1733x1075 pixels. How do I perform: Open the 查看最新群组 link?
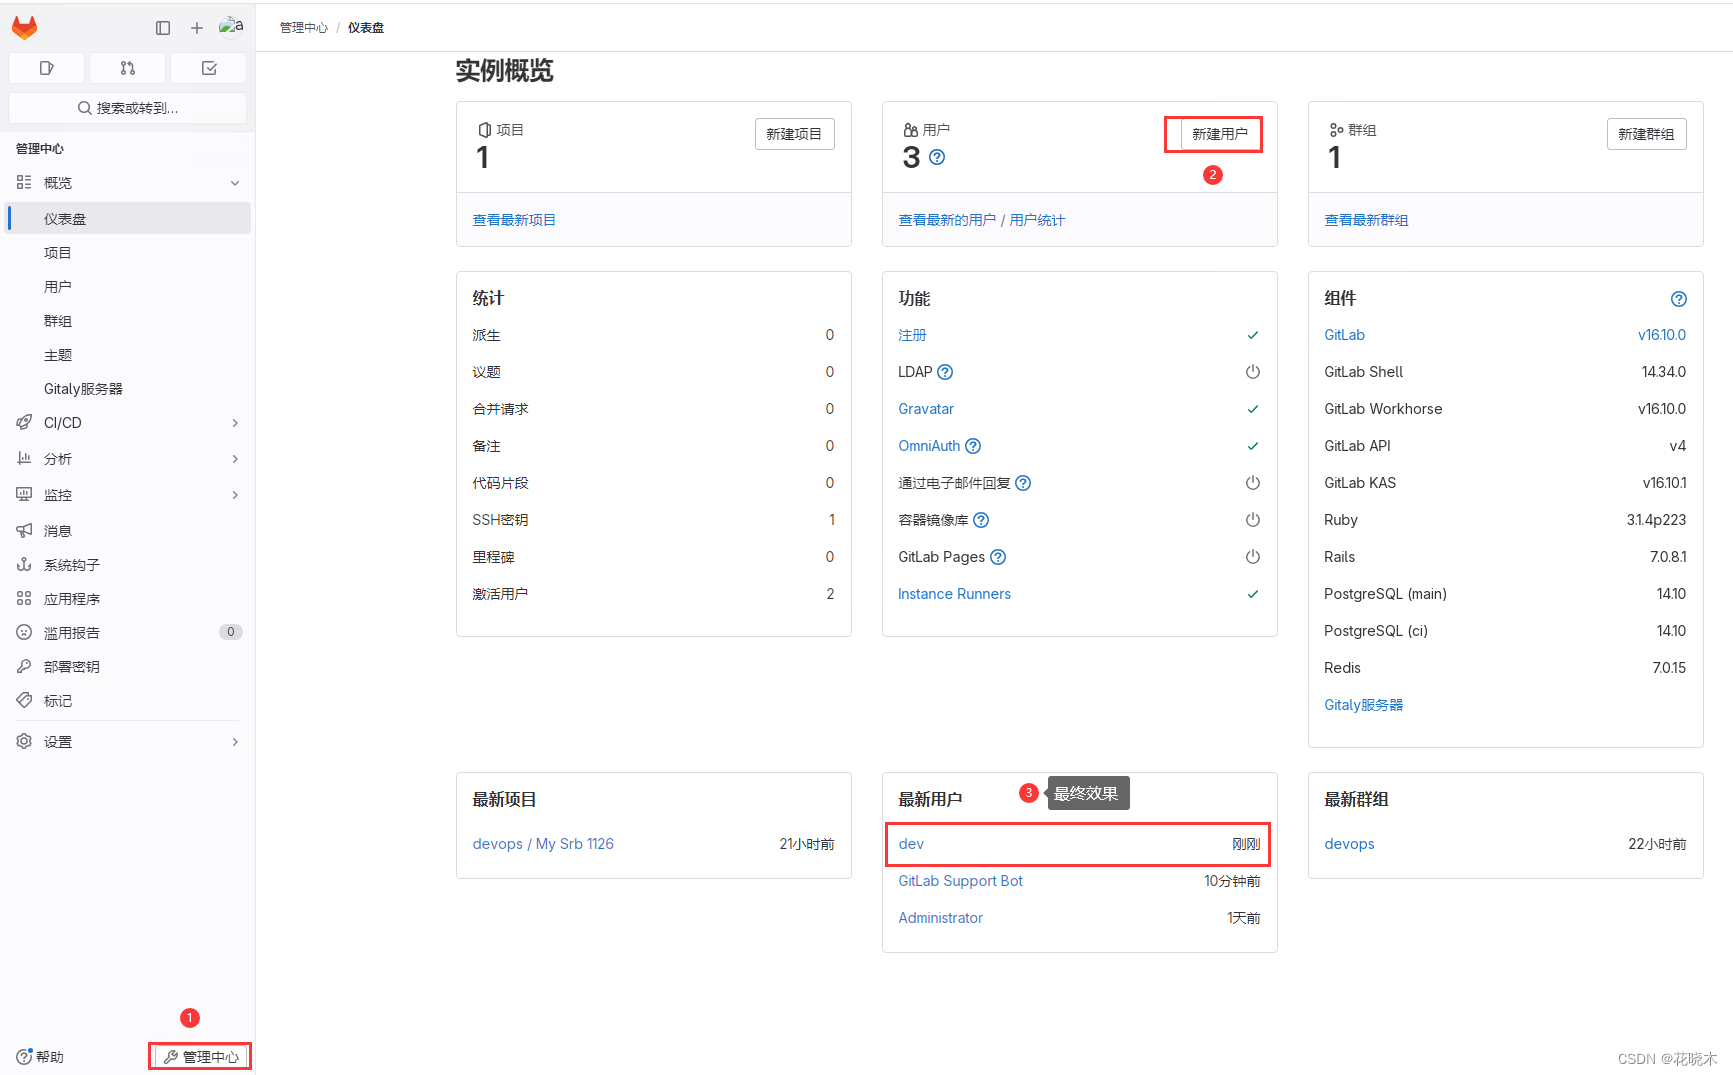coord(1366,220)
